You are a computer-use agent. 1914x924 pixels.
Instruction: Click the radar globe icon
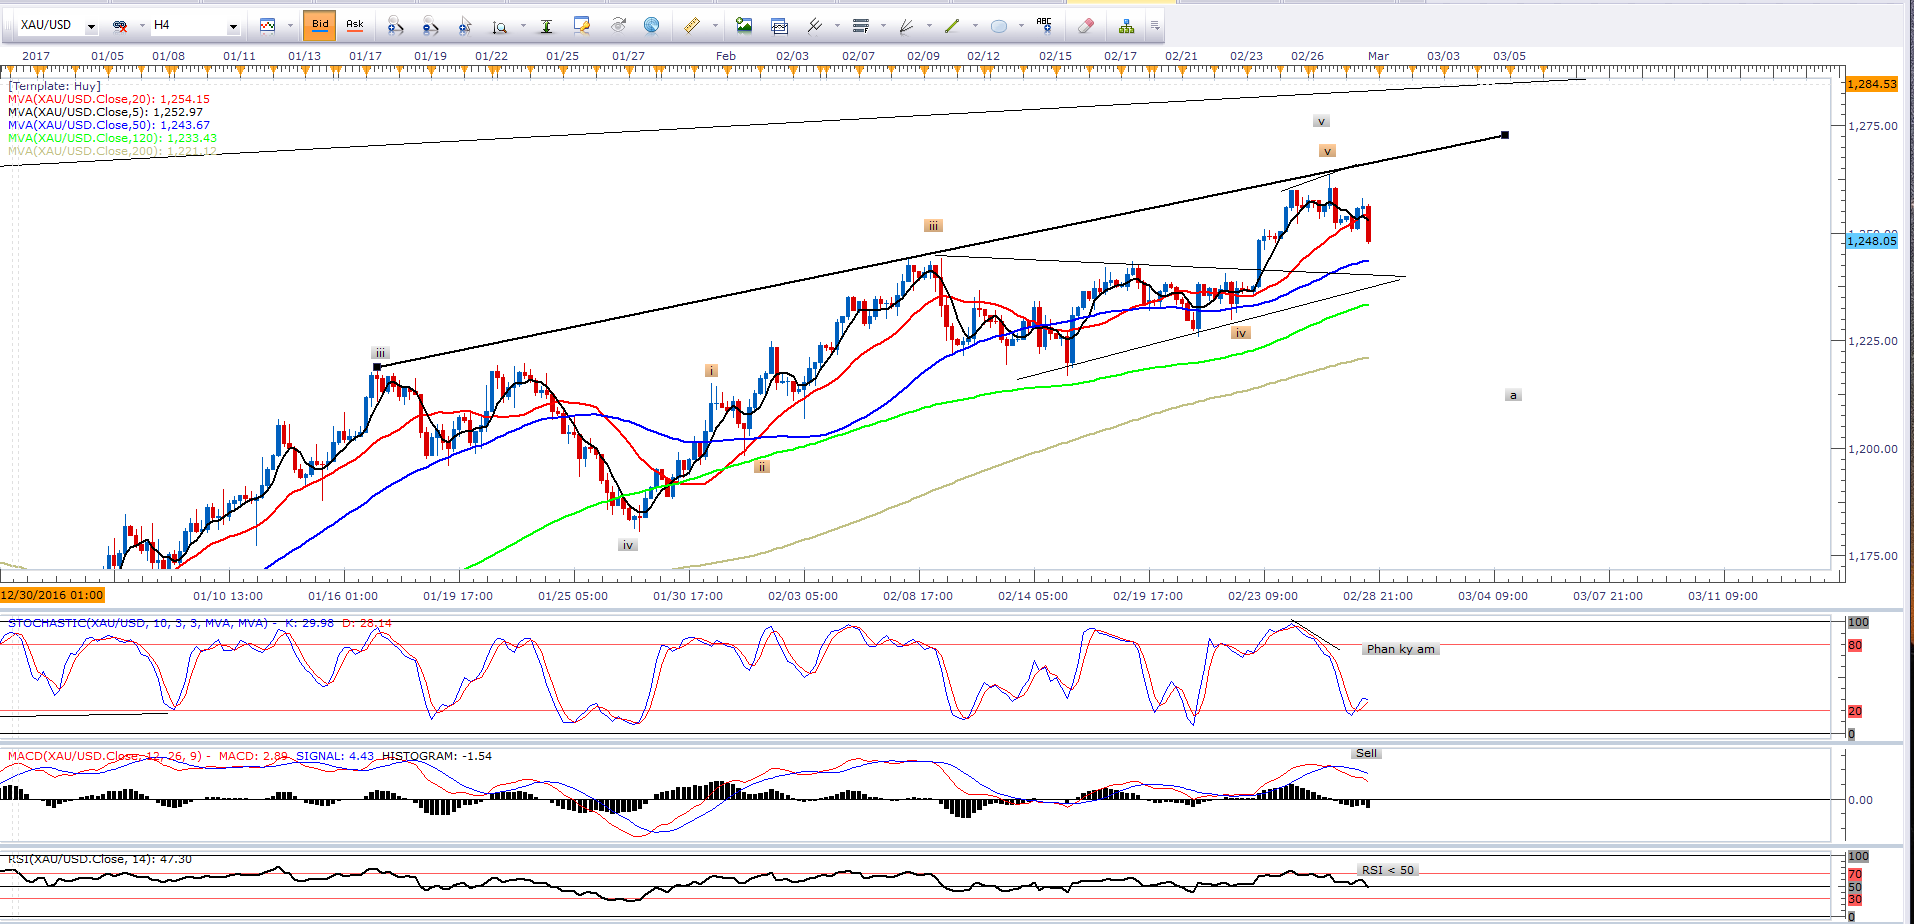coord(651,25)
